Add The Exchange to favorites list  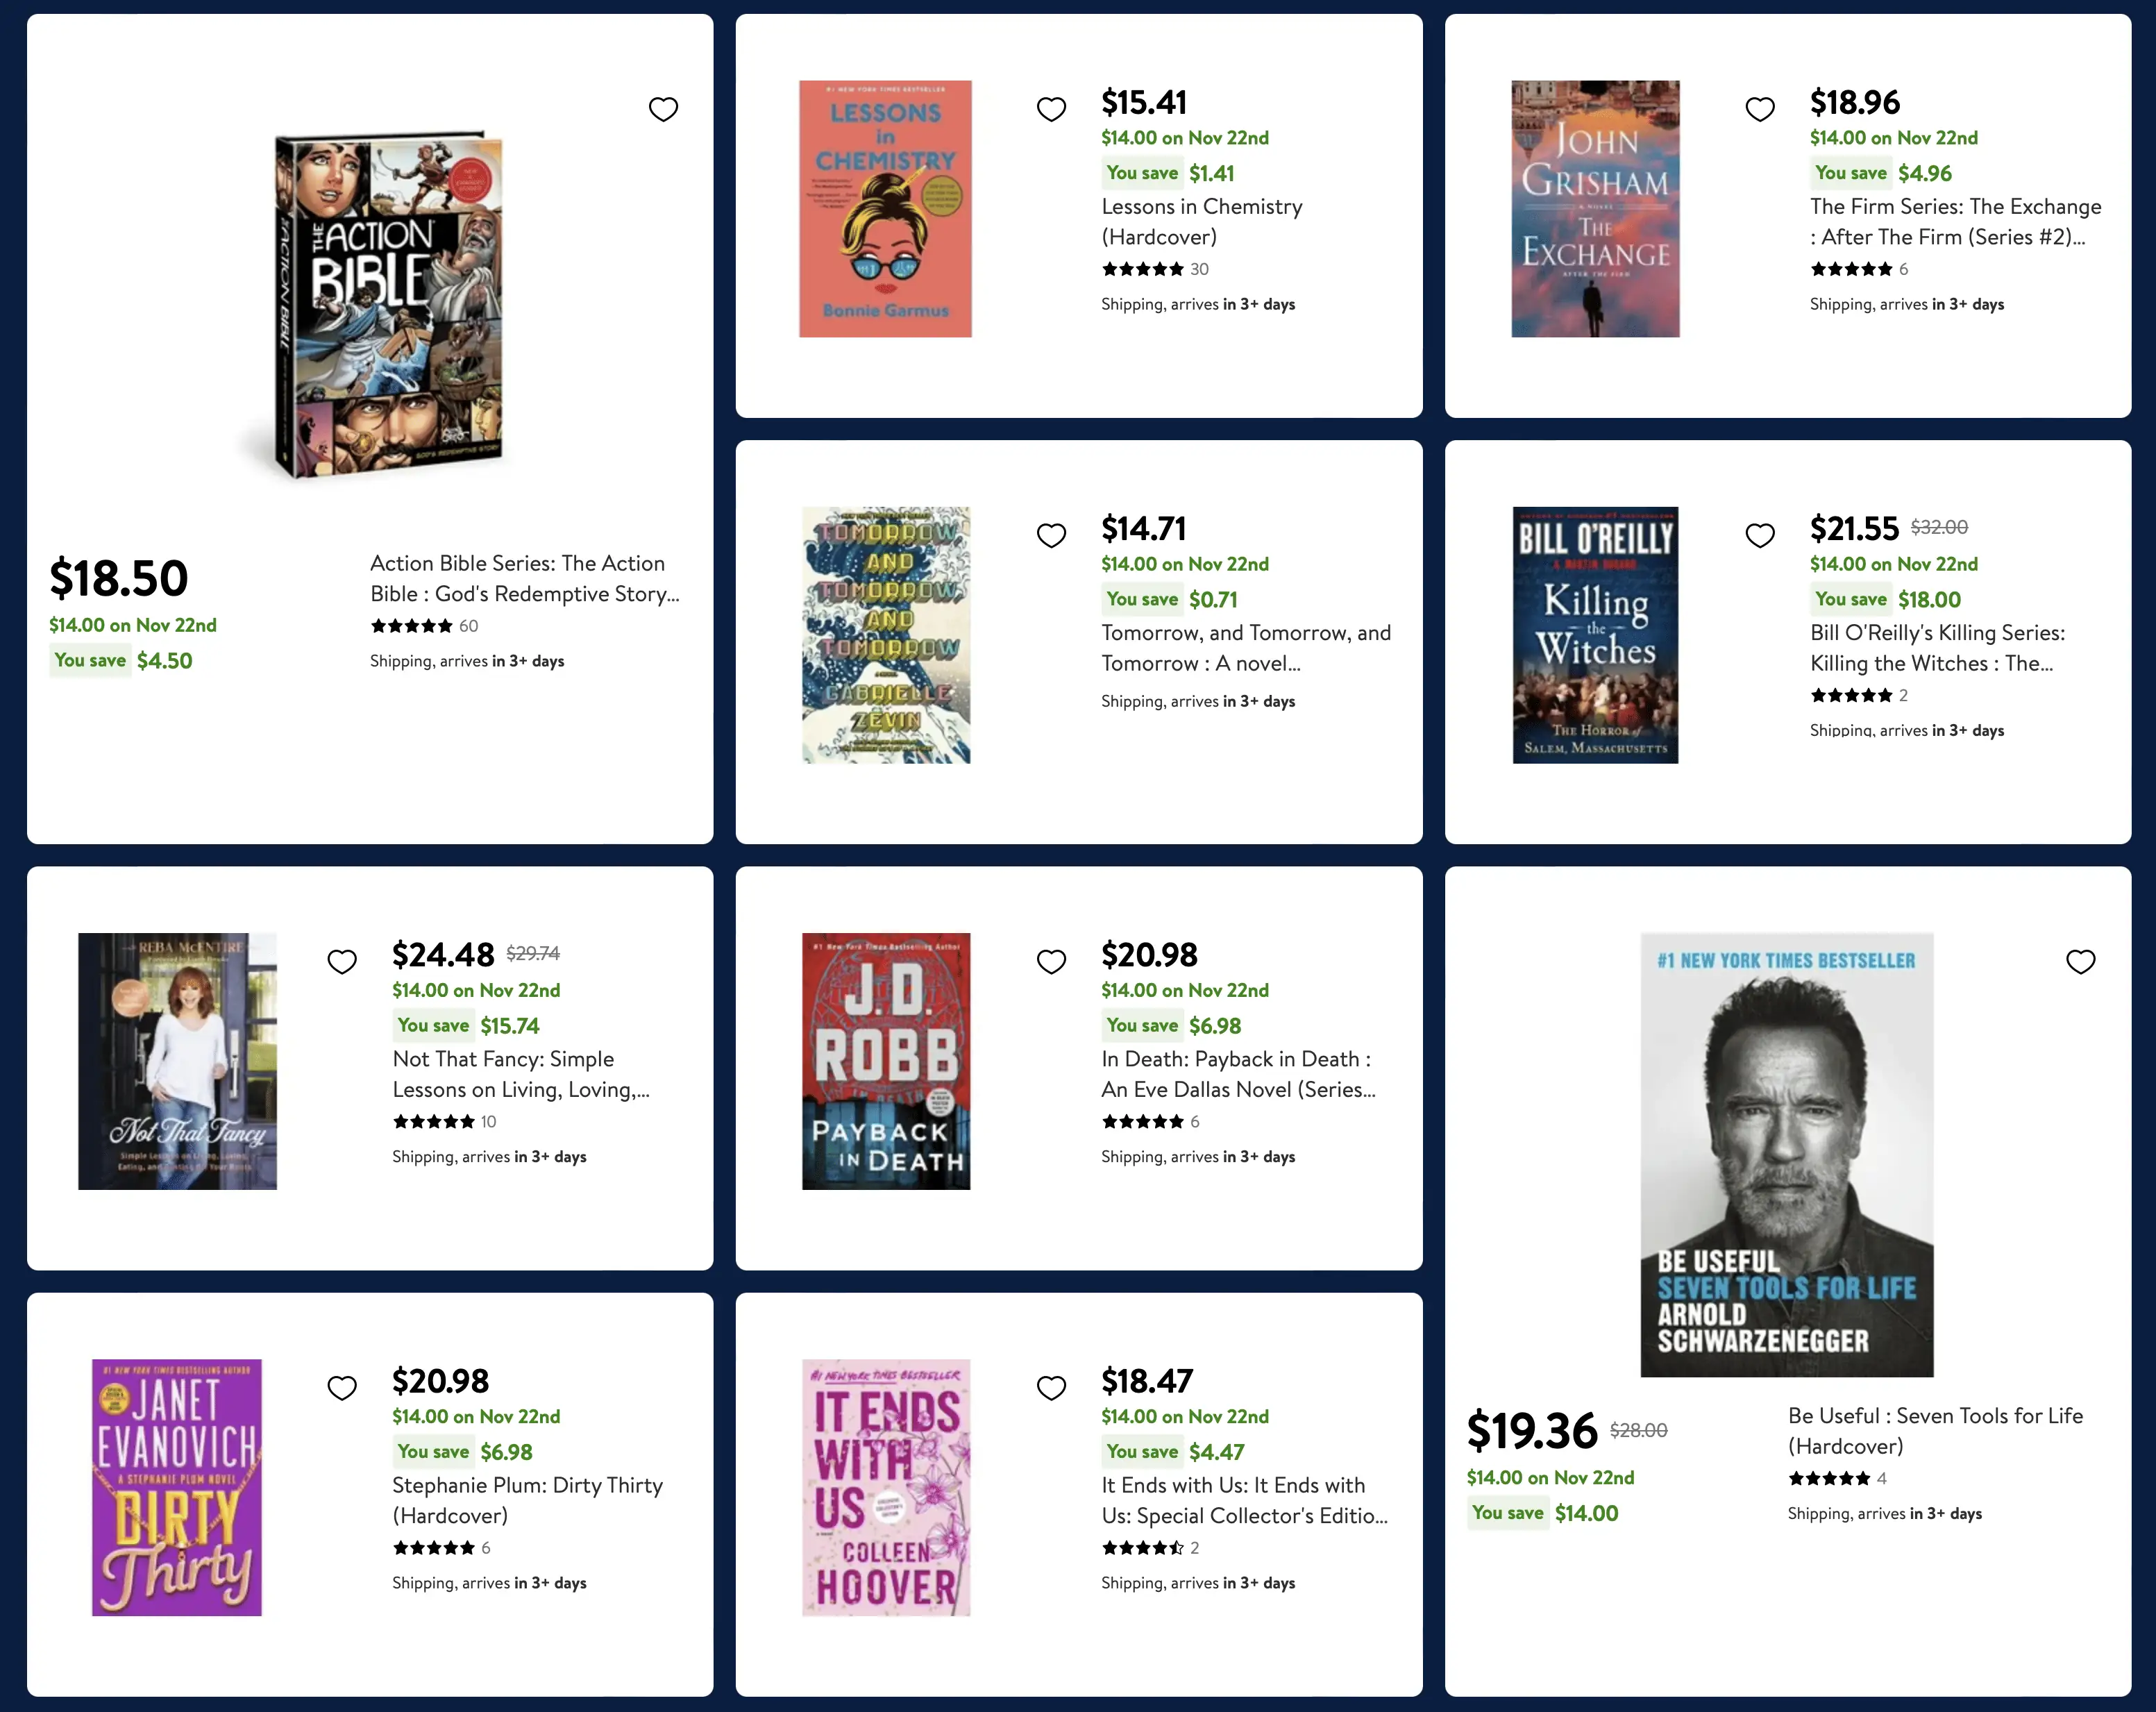coord(1760,109)
